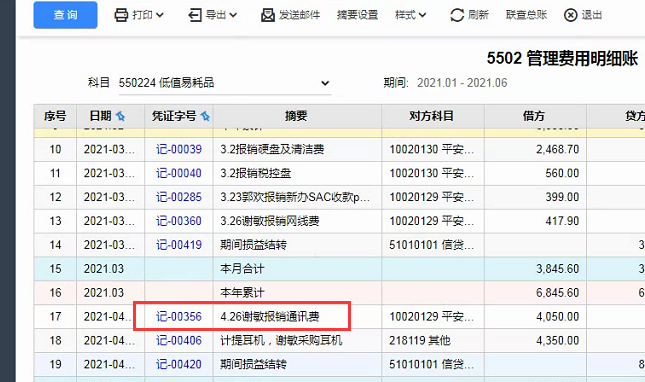Expand the 打印 dropdown arrow
645x382 pixels.
160,15
